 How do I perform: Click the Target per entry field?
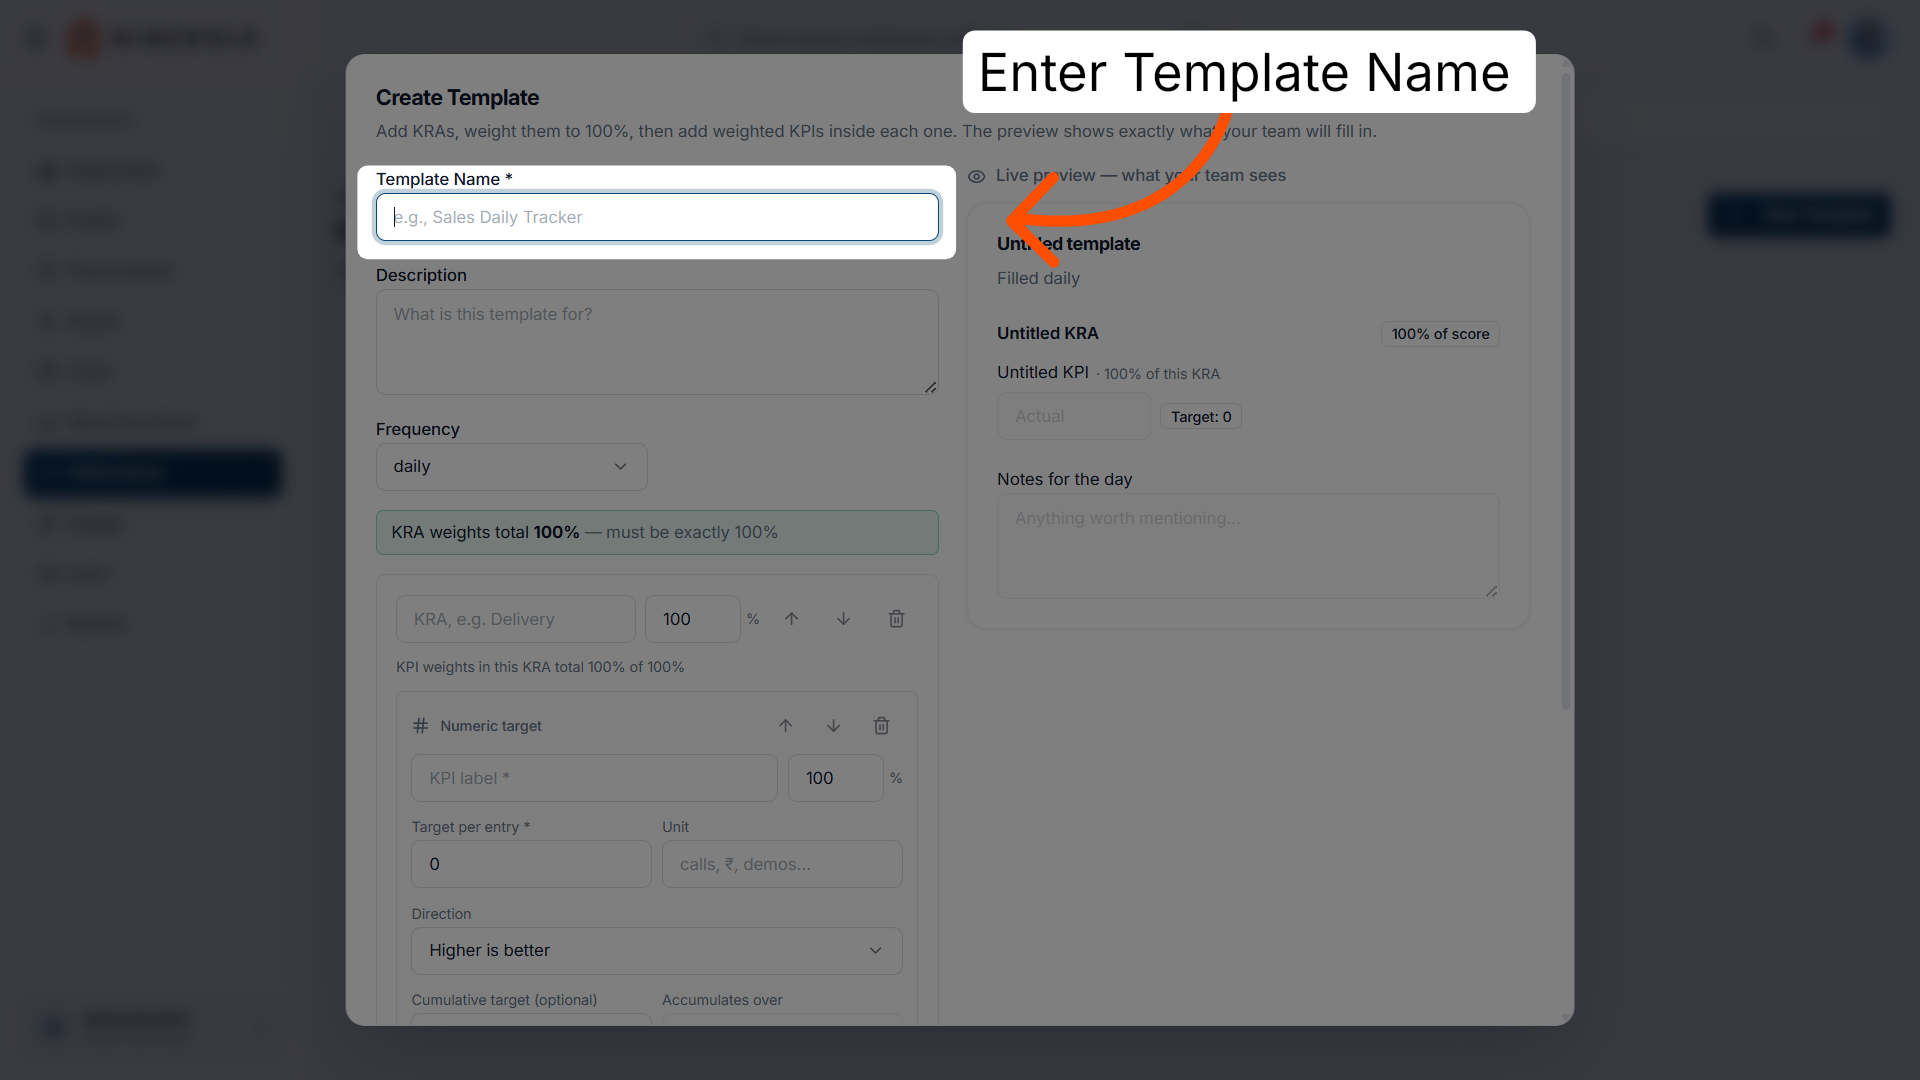click(x=531, y=864)
